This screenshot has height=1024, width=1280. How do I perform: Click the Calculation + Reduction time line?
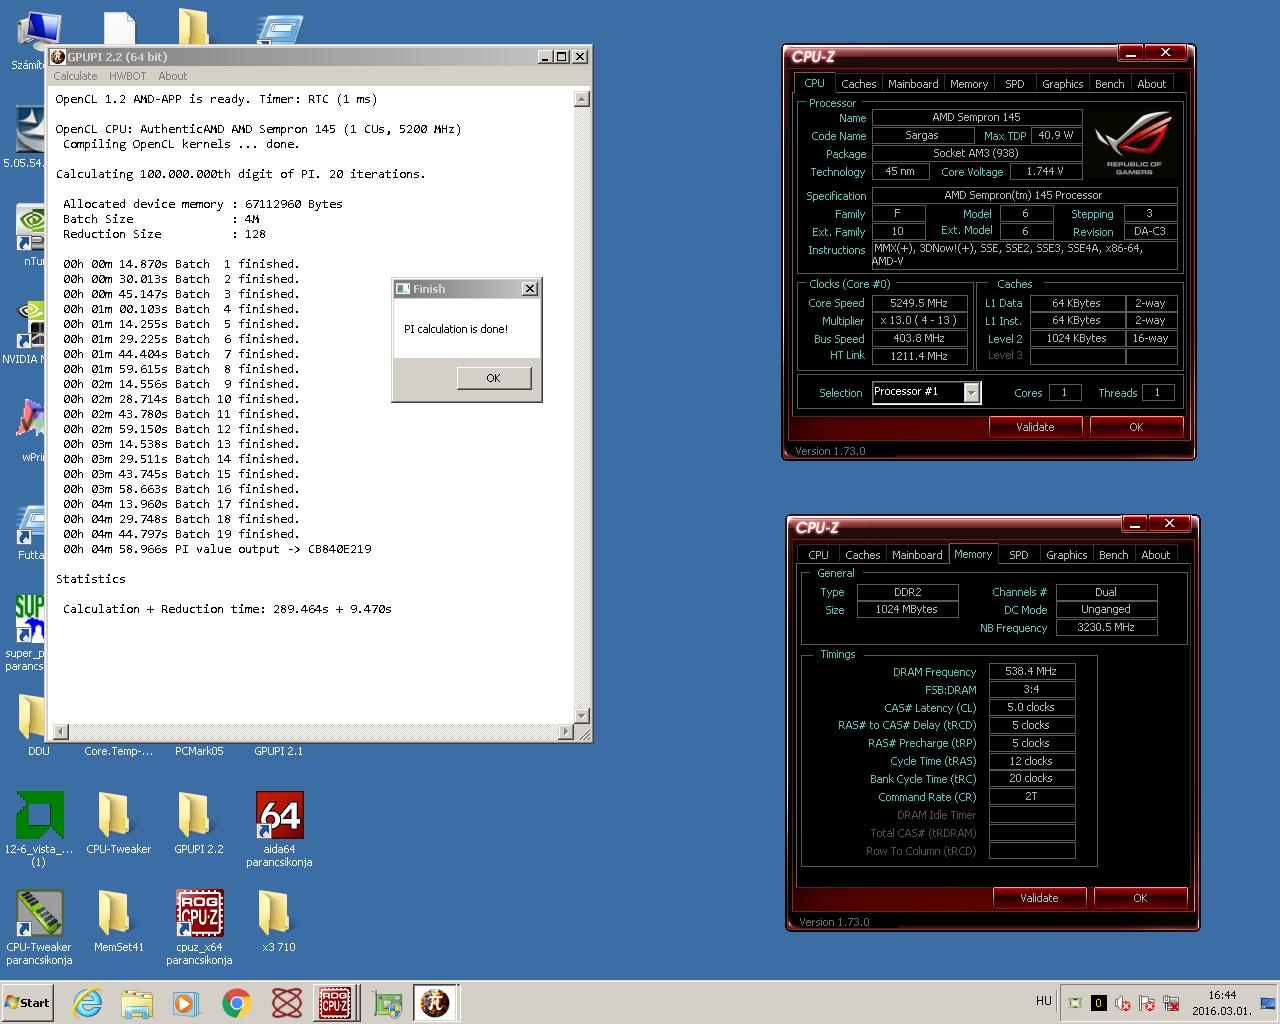click(227, 609)
